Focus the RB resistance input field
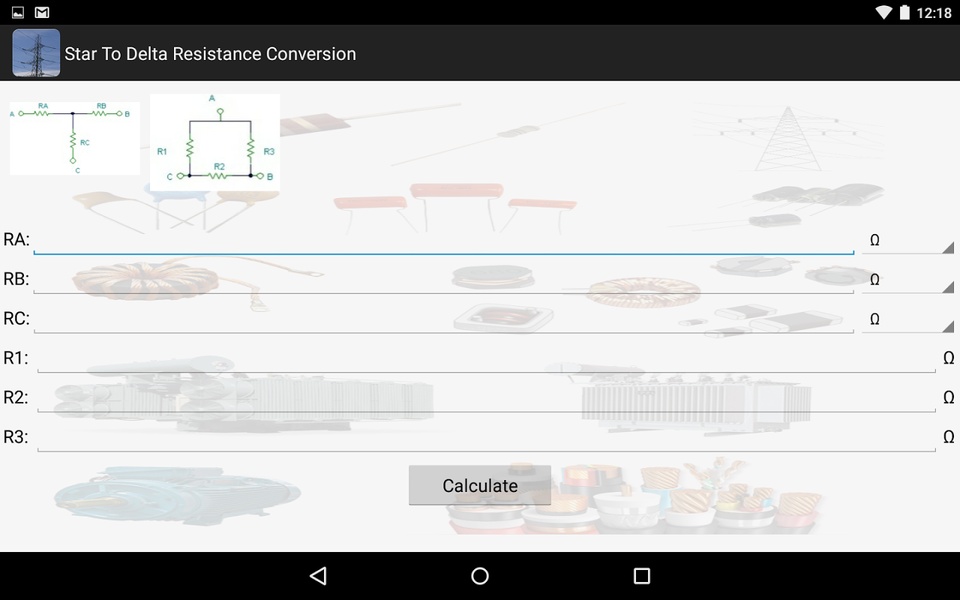The width and height of the screenshot is (960, 600). [444, 280]
